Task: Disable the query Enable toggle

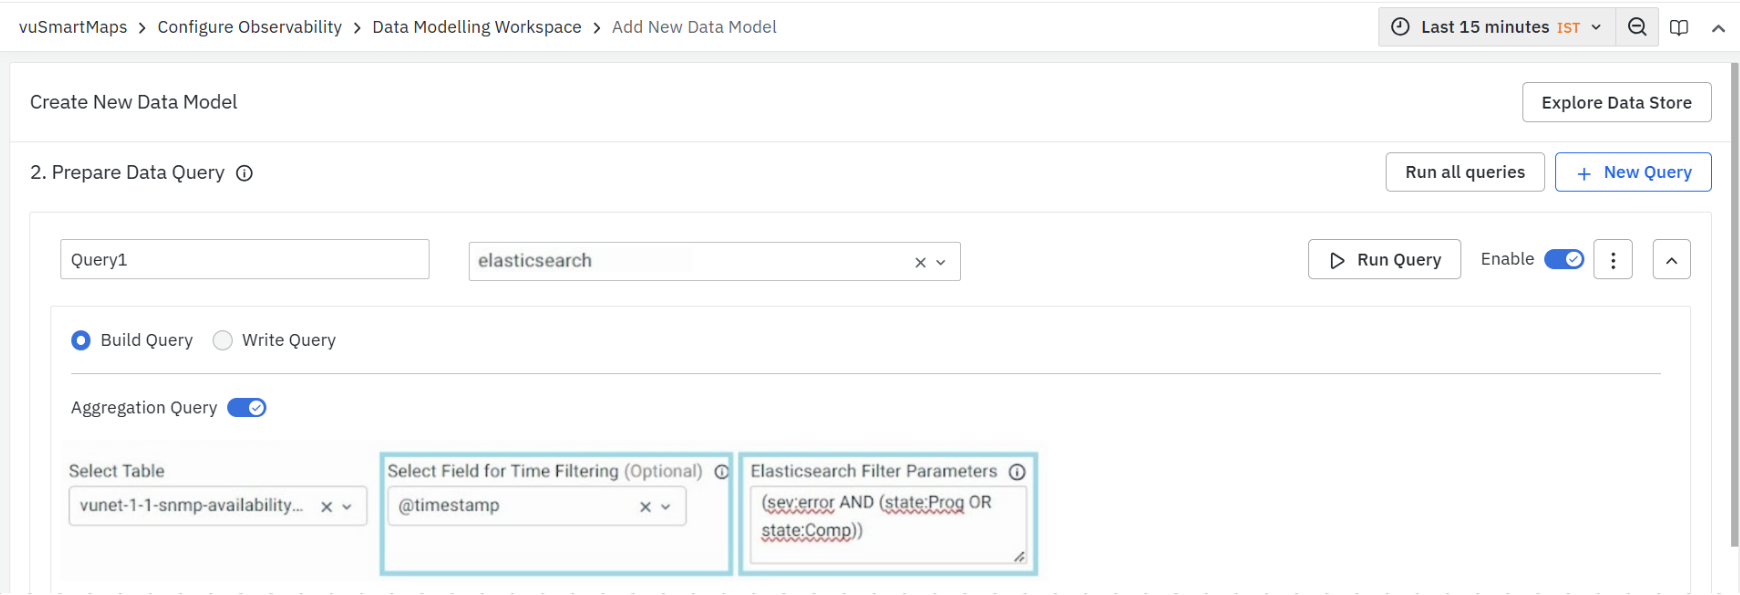Action: click(x=1563, y=260)
